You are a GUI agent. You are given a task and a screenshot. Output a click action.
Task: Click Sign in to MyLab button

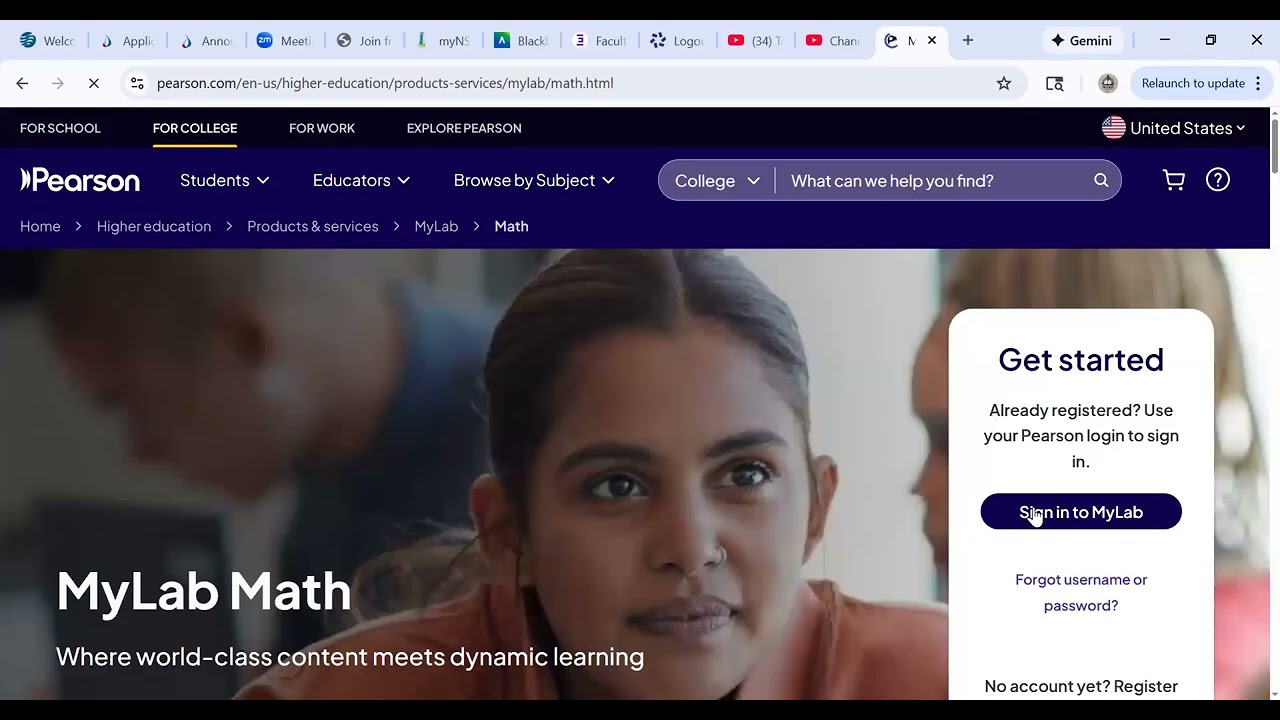tap(1081, 512)
